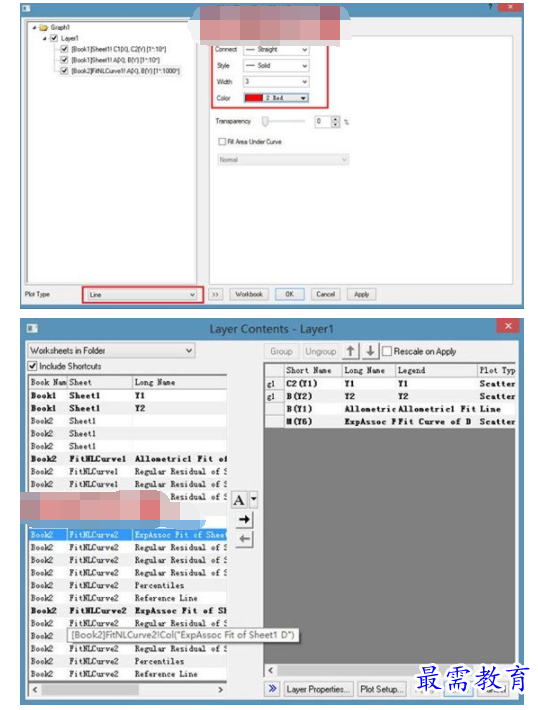
Task: Open the disabled Normal fill dropdown
Action: click(x=283, y=159)
